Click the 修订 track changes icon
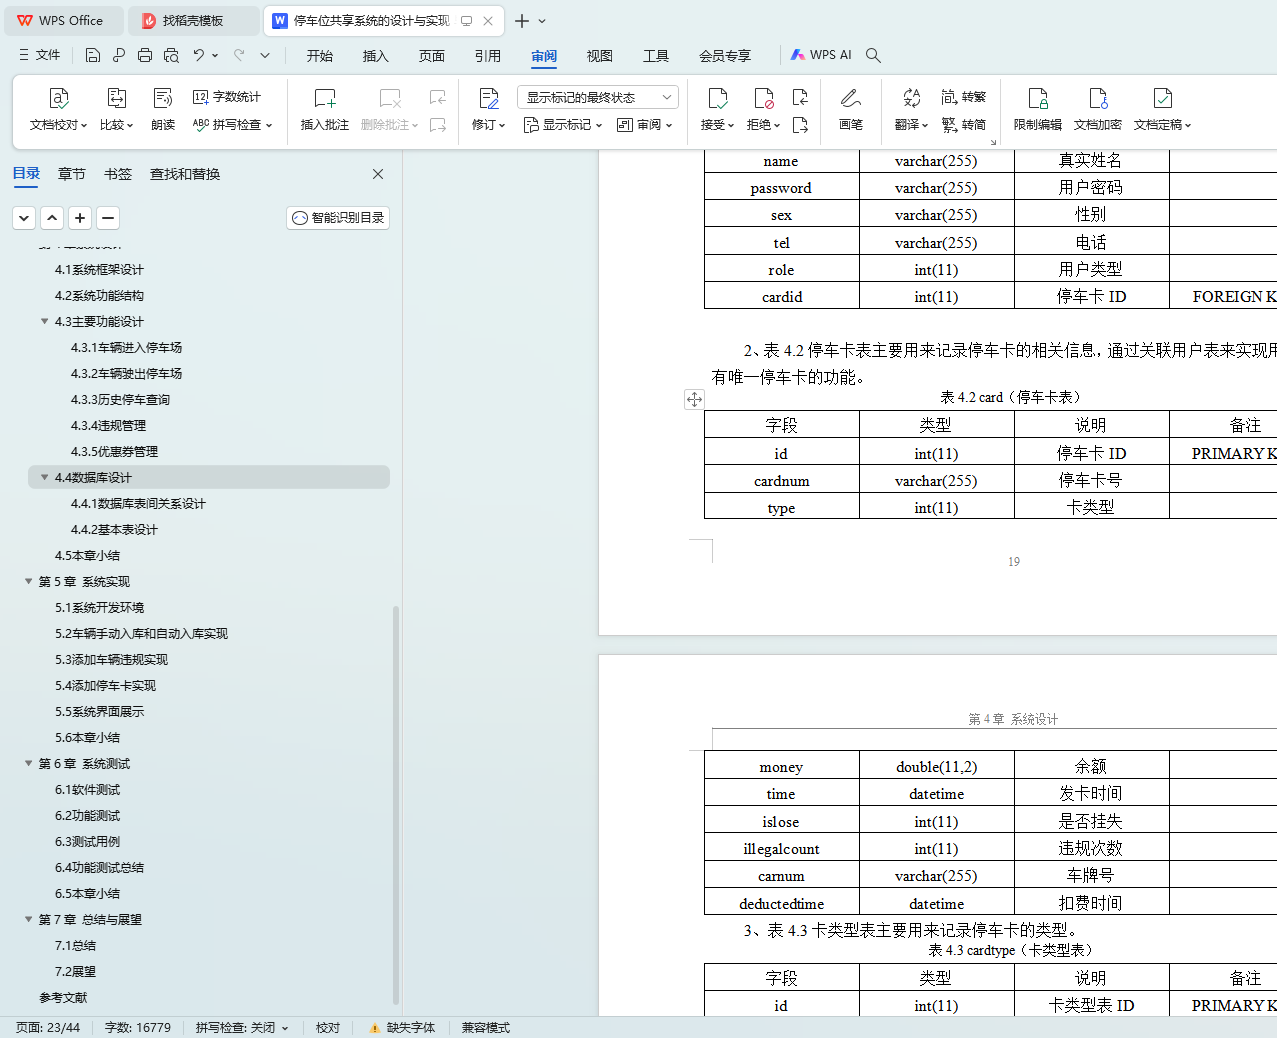Screen dimensions: 1277x1038 (488, 98)
